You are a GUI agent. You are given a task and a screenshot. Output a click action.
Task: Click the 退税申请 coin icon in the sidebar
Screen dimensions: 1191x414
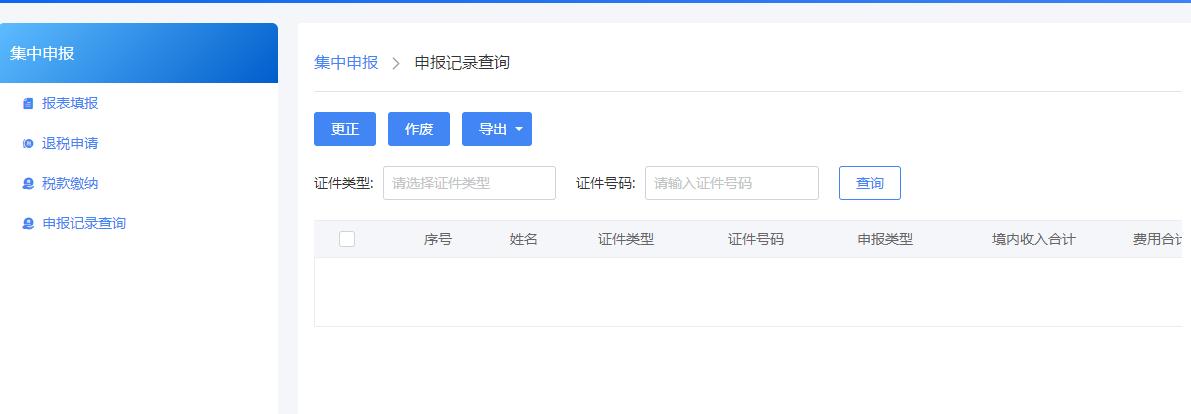pyautogui.click(x=28, y=144)
